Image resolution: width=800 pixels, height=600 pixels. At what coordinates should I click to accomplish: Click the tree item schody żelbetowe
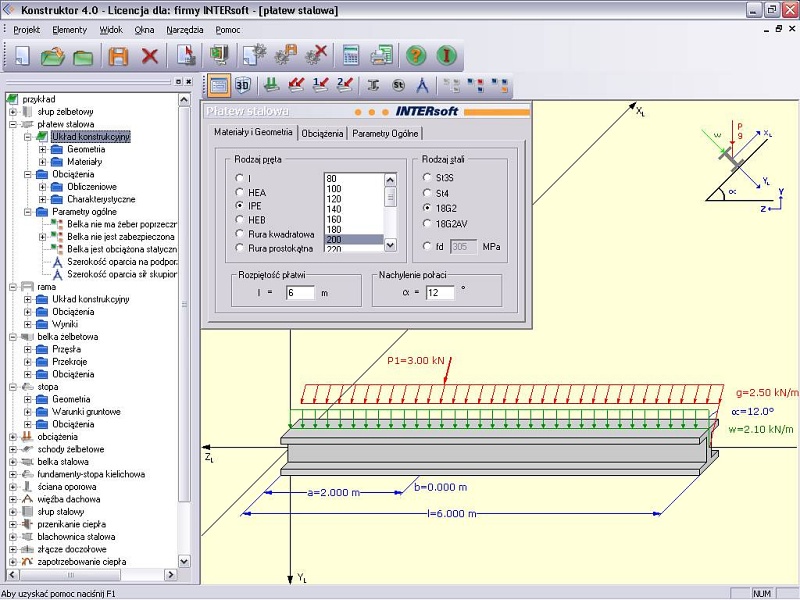click(70, 449)
